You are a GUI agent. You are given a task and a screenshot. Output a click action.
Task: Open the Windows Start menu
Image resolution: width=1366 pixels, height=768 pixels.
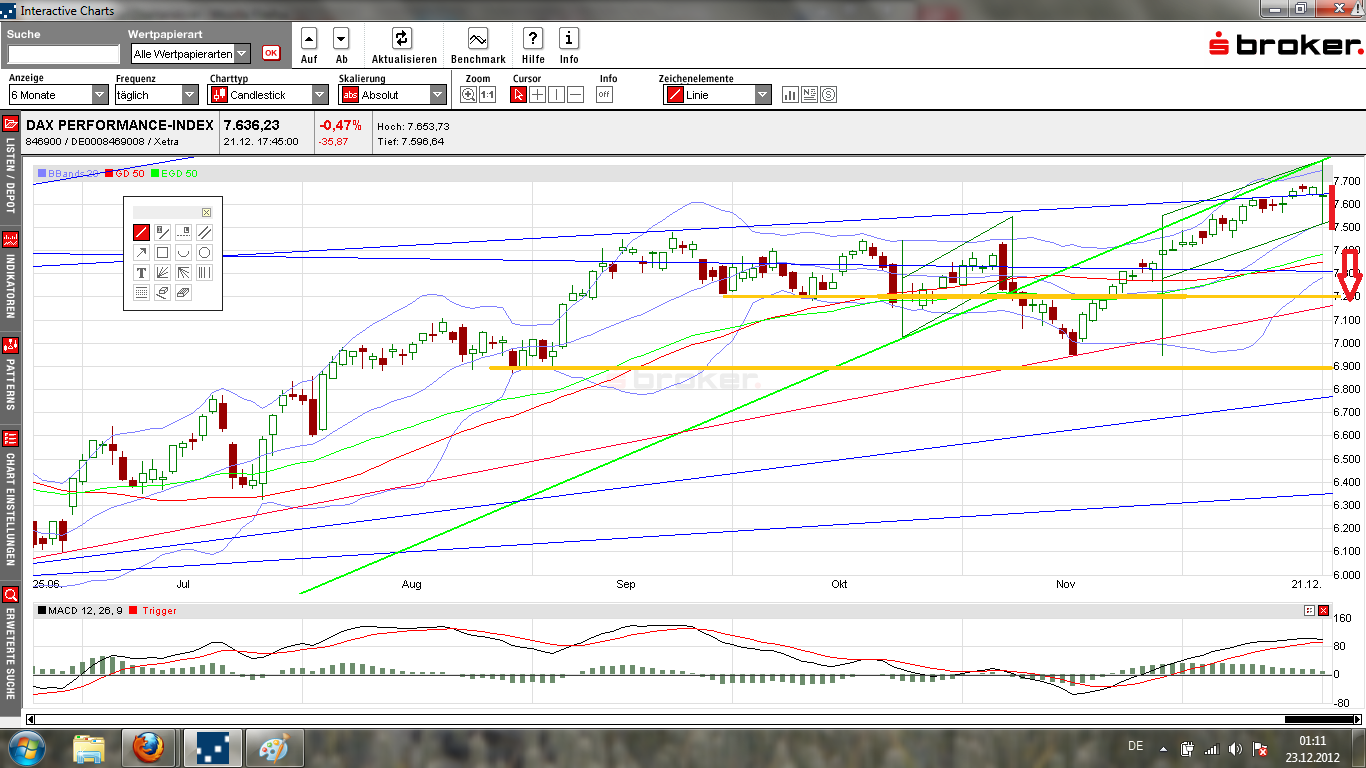tap(25, 747)
